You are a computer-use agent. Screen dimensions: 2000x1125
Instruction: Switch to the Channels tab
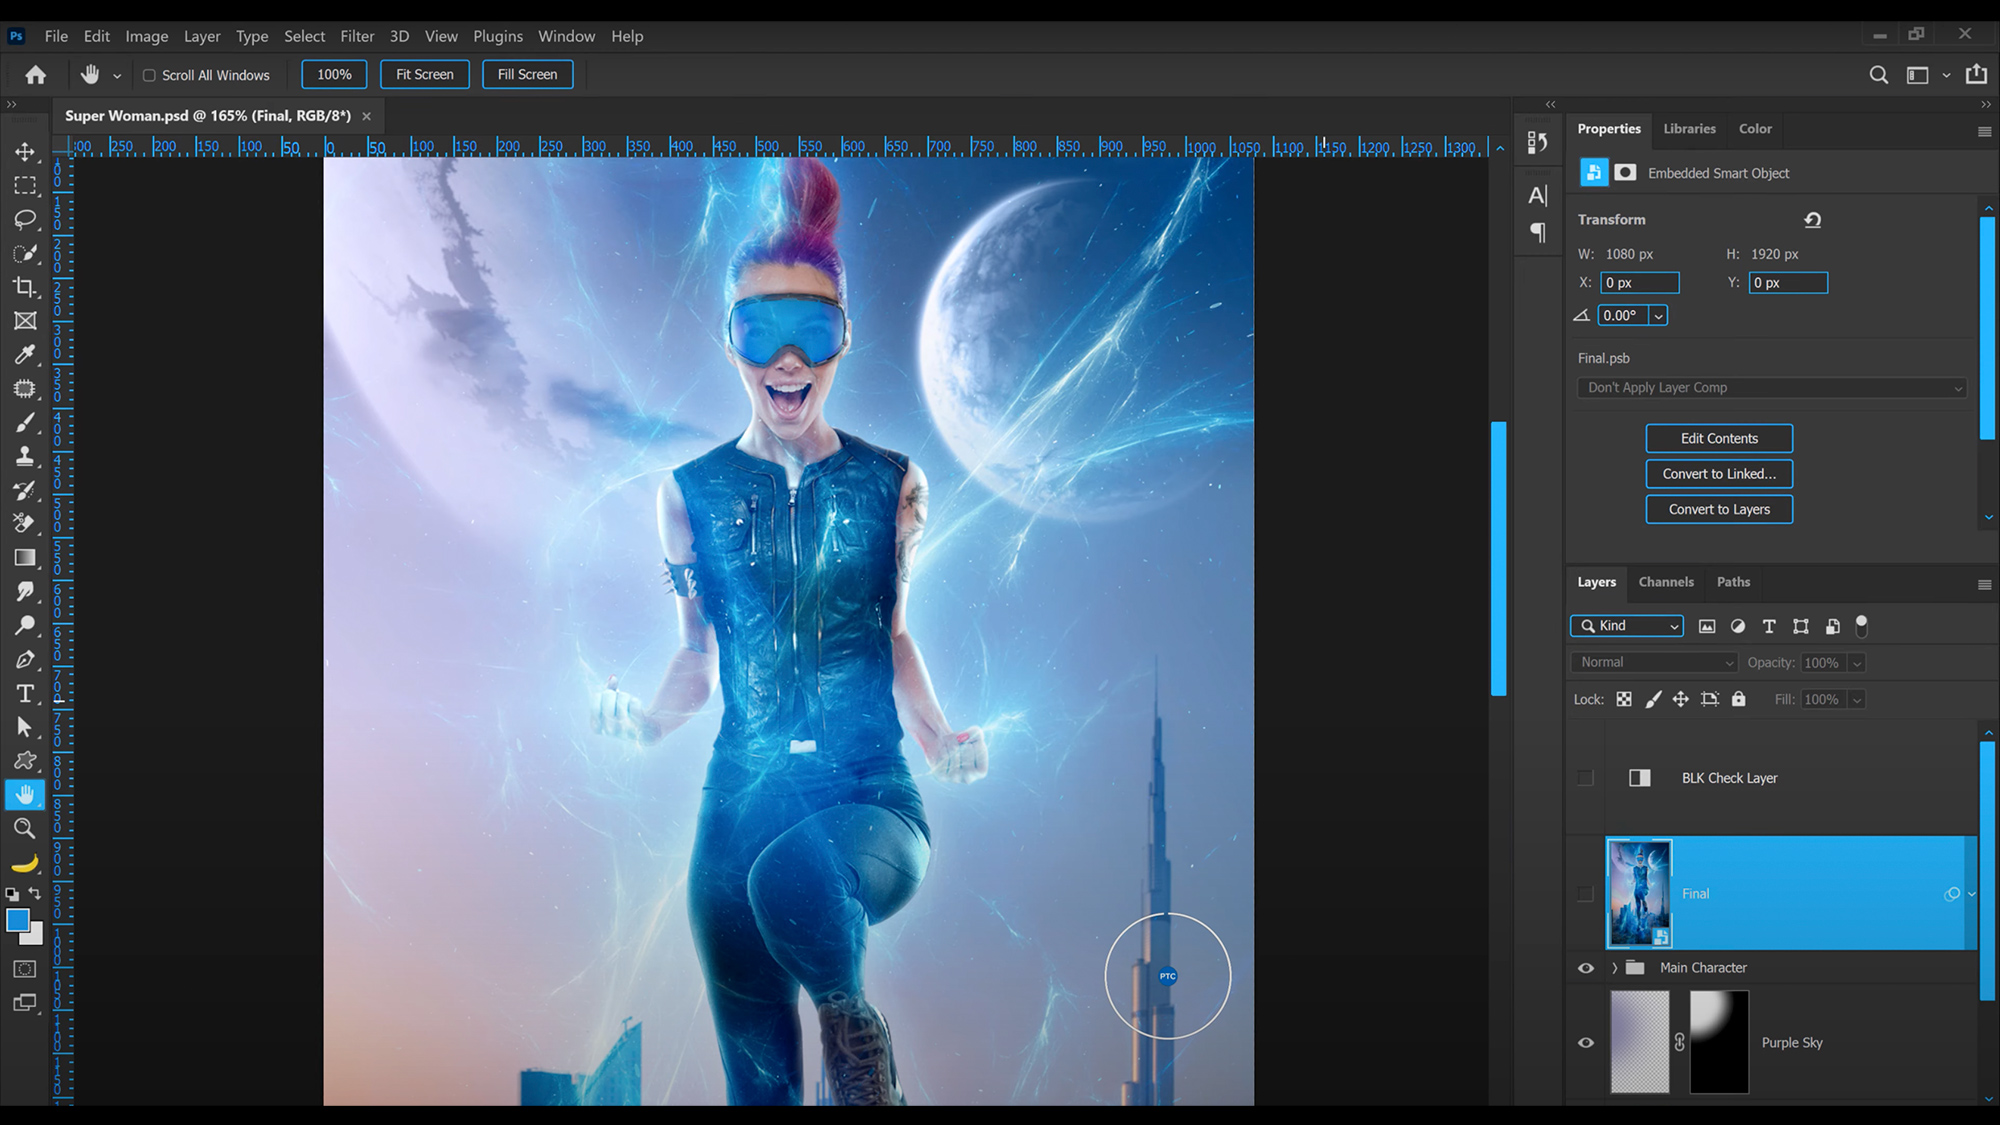pos(1665,582)
